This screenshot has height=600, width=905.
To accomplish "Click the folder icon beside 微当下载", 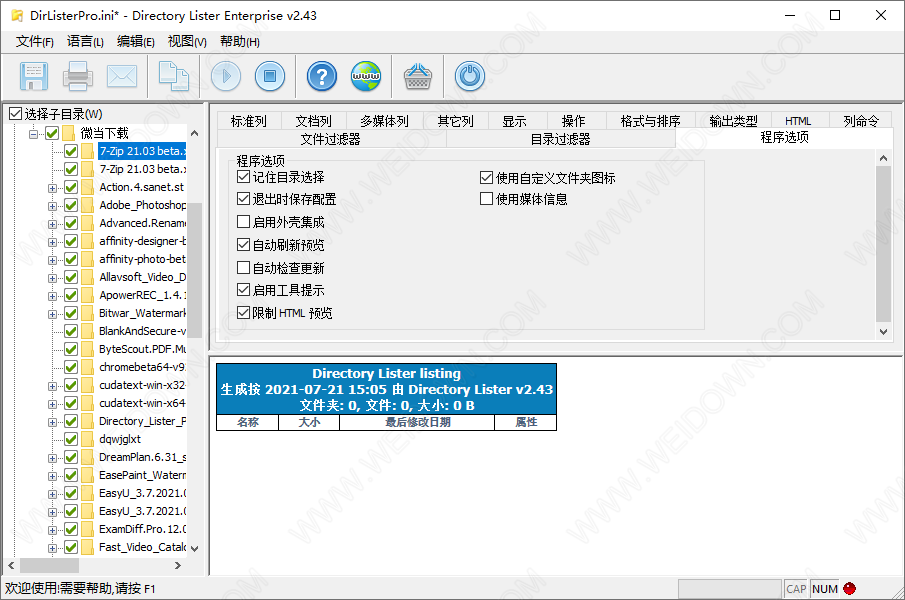I will click(x=69, y=133).
